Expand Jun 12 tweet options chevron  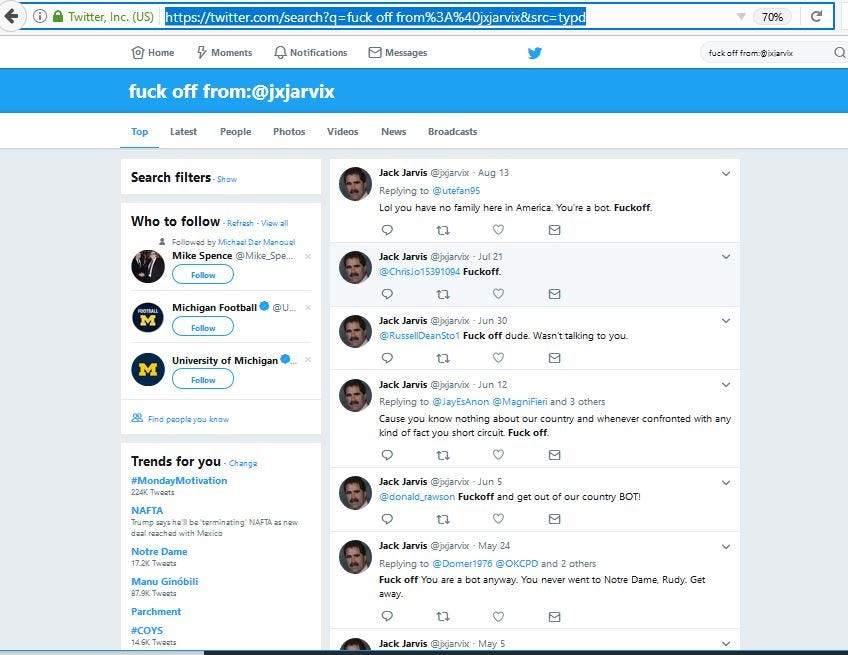726,385
